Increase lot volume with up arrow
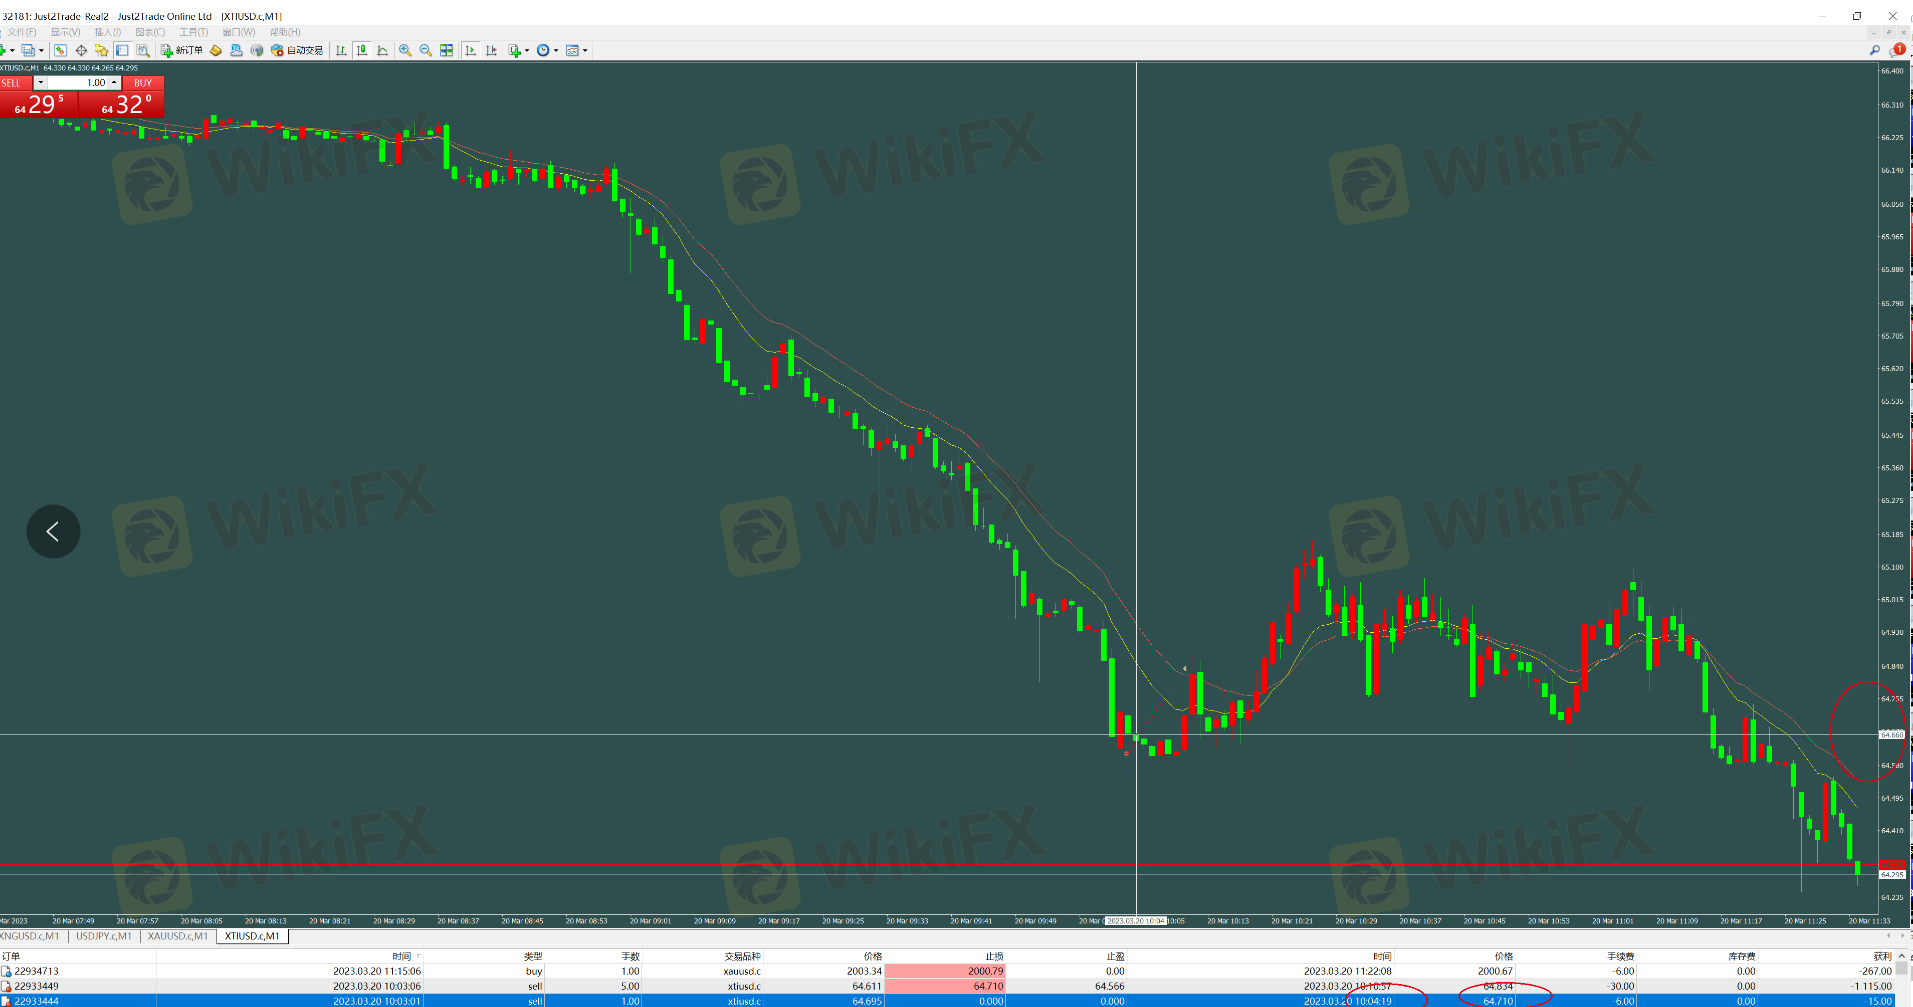Screen dimensions: 1913x1007 [114, 83]
